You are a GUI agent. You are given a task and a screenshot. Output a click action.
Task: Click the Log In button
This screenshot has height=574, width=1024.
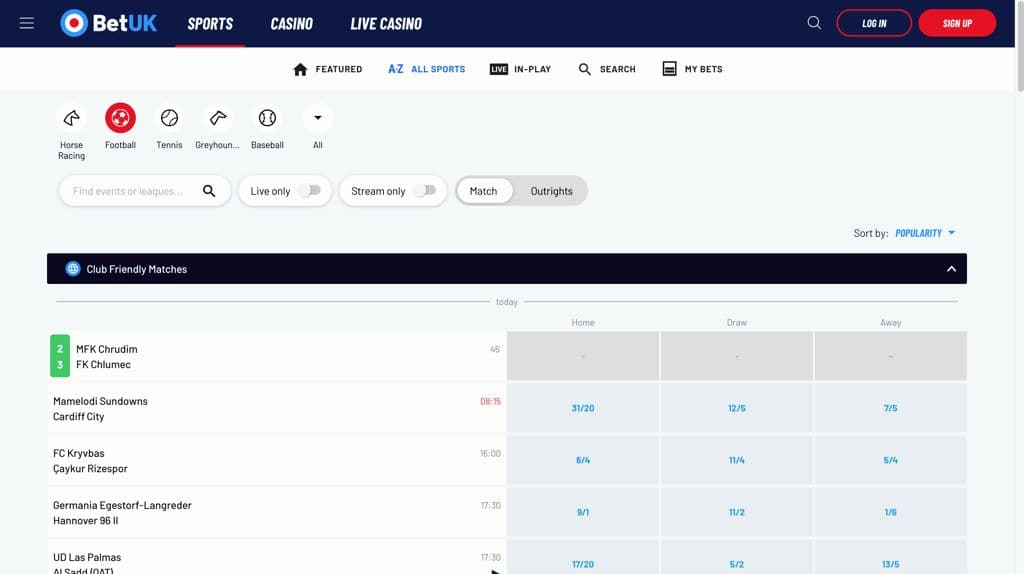(874, 24)
